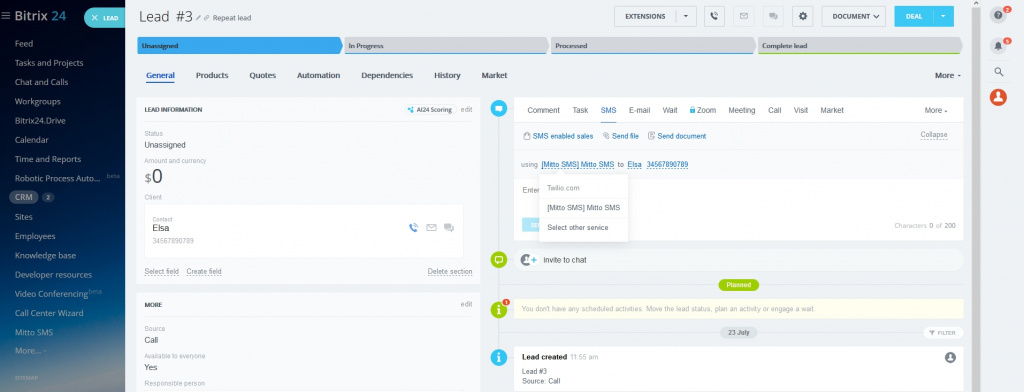Open notifications bell icon

998,46
